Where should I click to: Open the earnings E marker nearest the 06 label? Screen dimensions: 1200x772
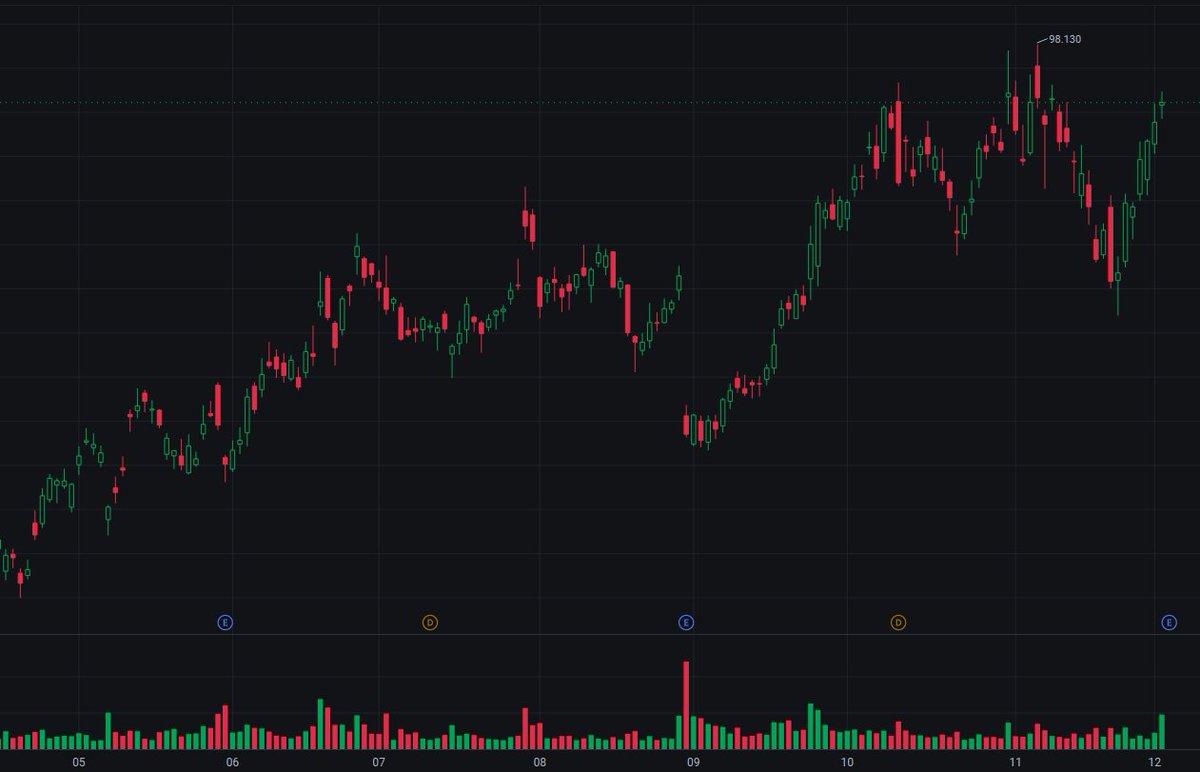click(225, 623)
